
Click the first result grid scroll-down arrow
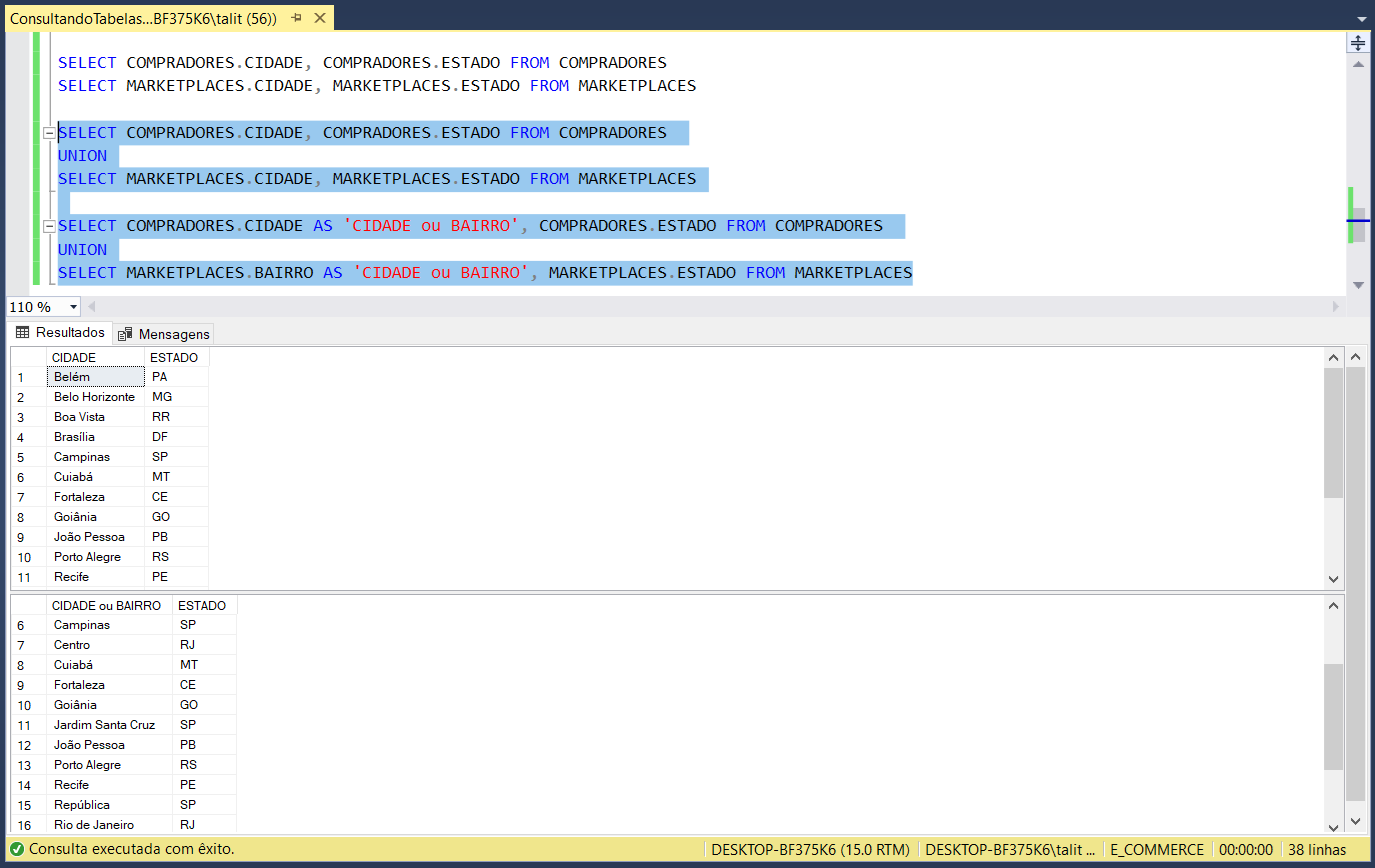(x=1333, y=579)
